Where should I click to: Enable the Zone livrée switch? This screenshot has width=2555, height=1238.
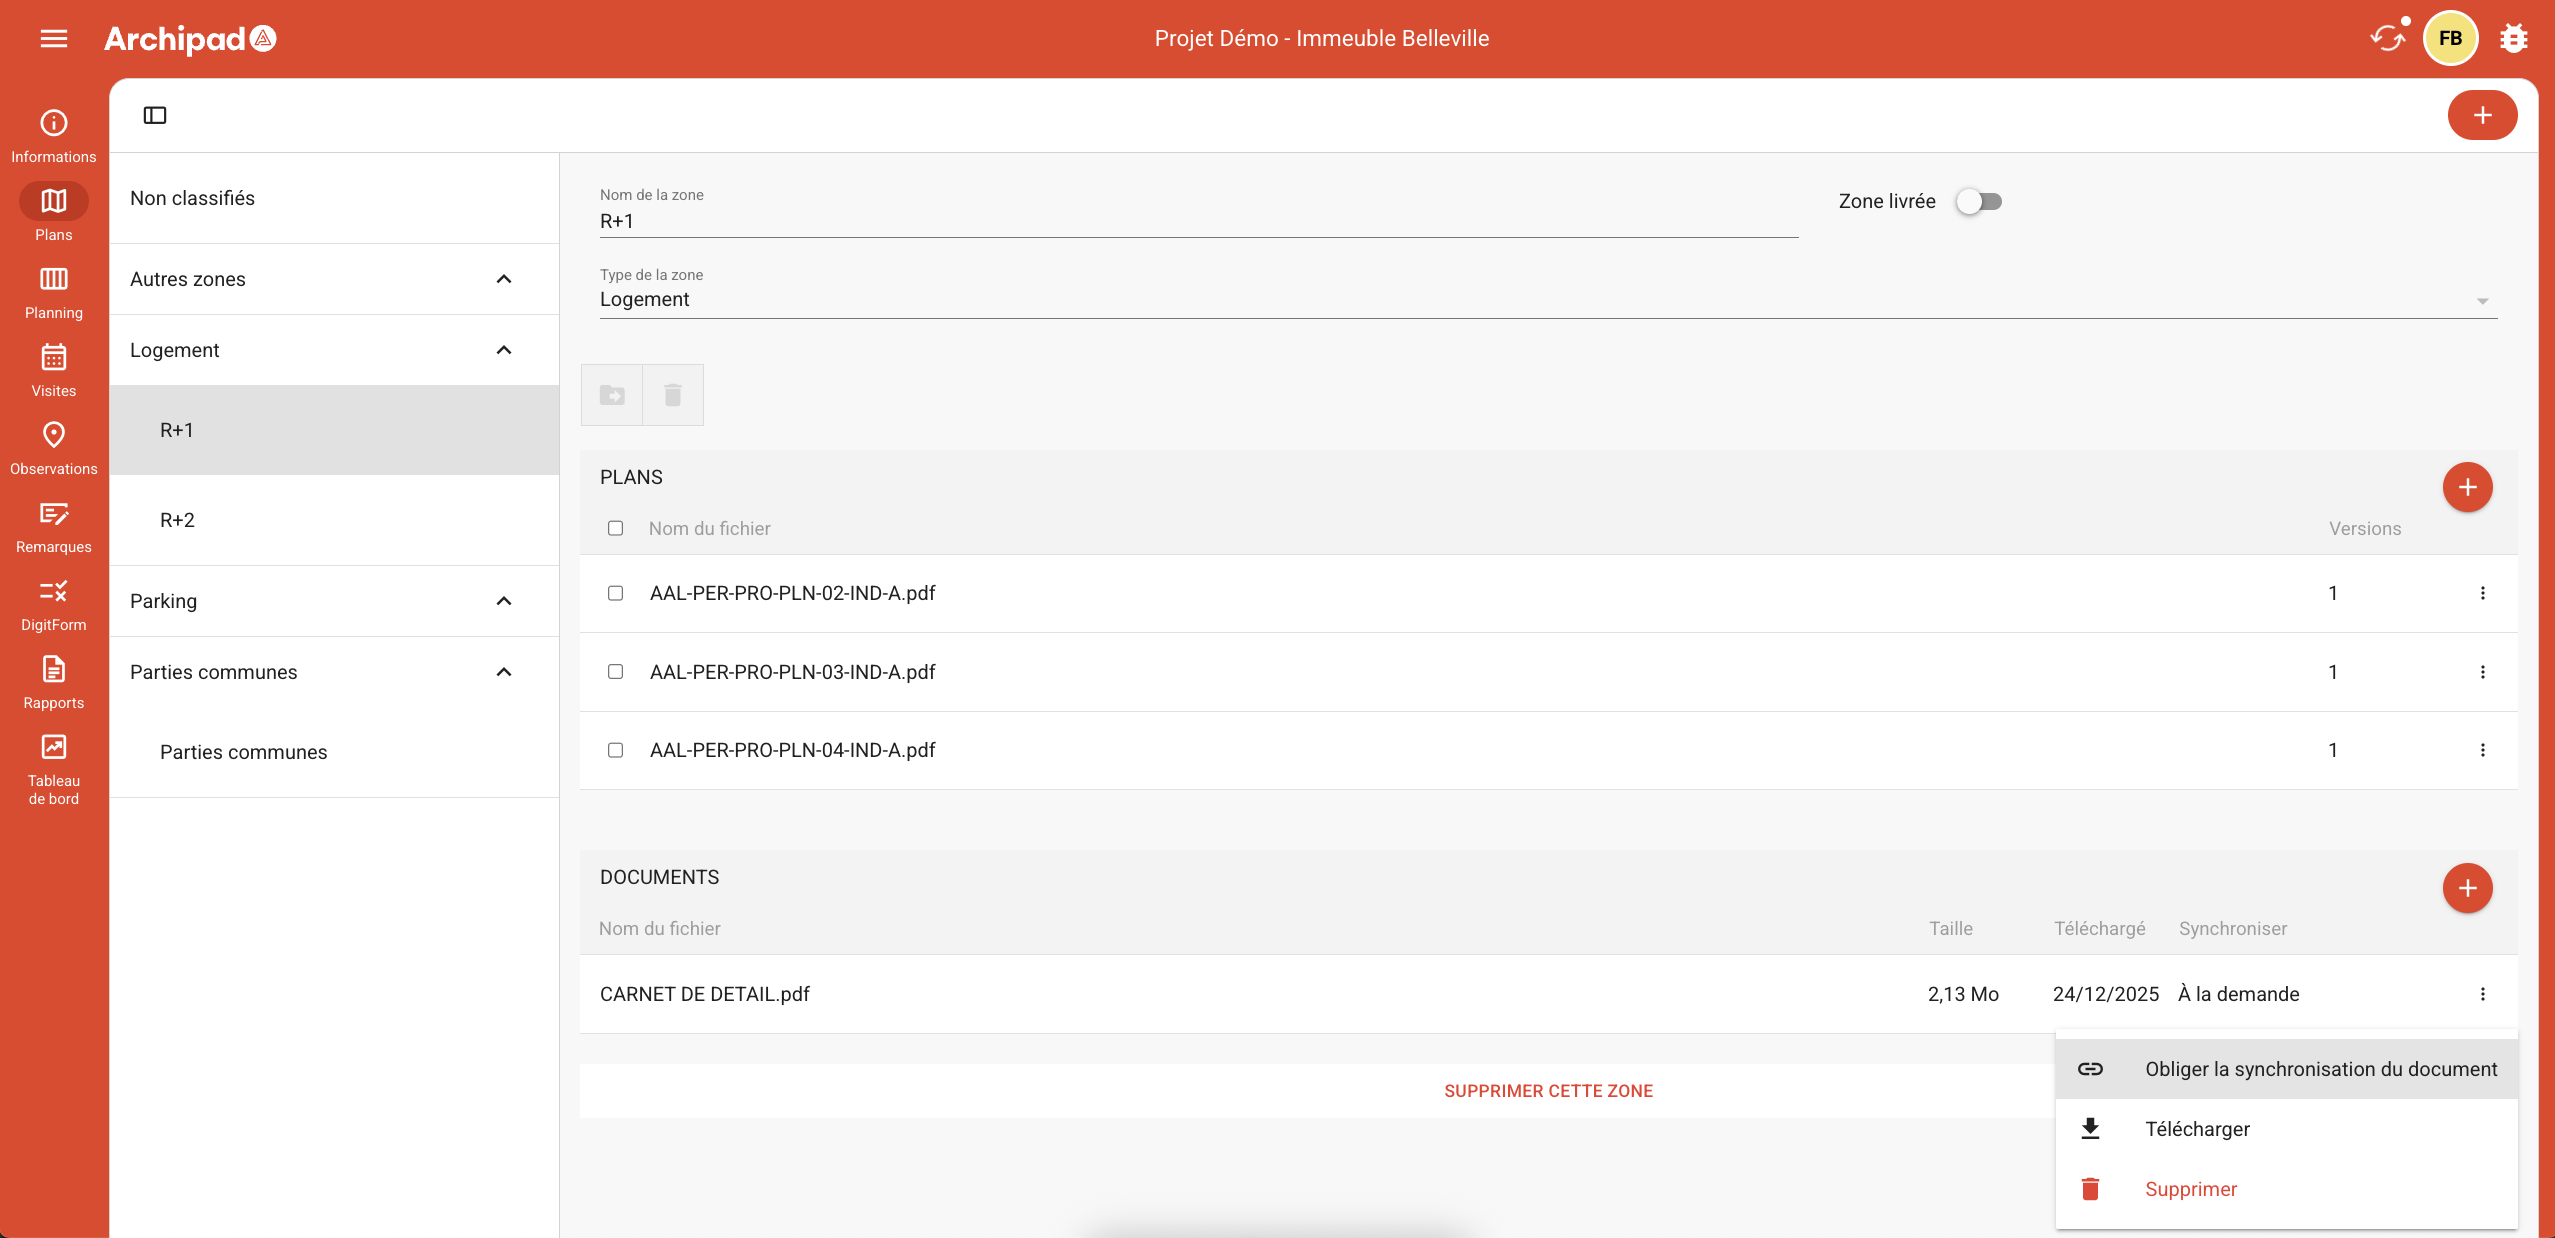pyautogui.click(x=1979, y=201)
